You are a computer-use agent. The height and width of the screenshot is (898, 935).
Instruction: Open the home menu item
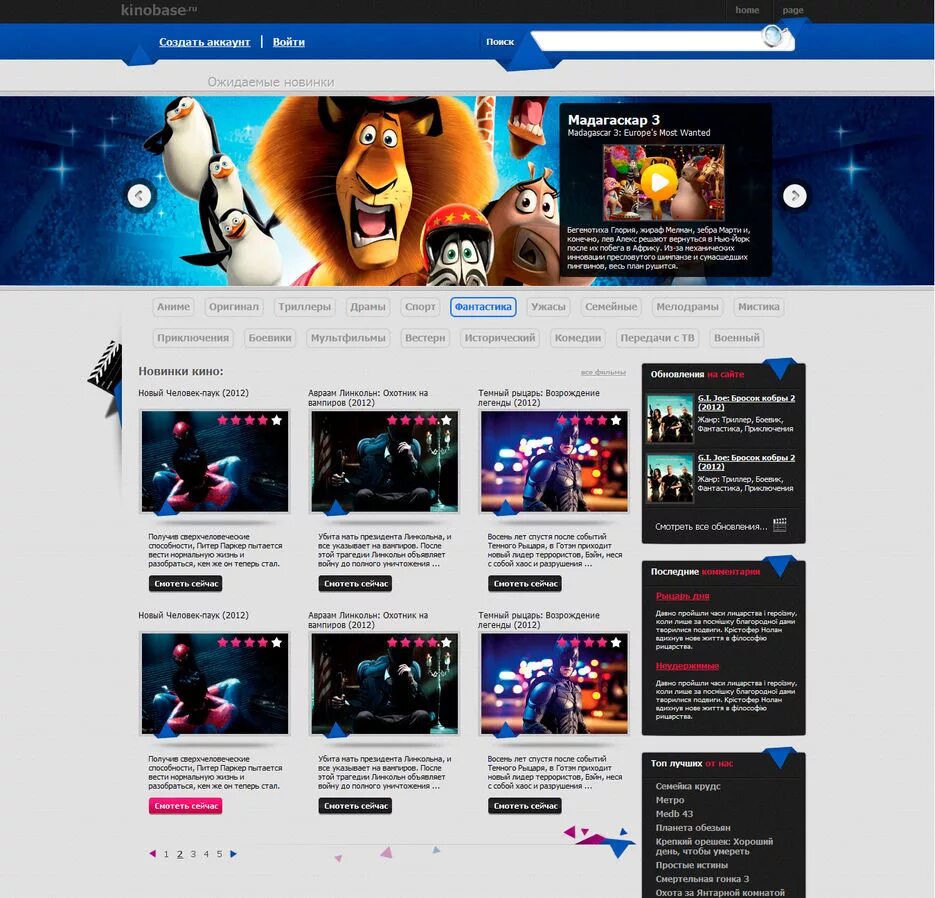[x=747, y=10]
